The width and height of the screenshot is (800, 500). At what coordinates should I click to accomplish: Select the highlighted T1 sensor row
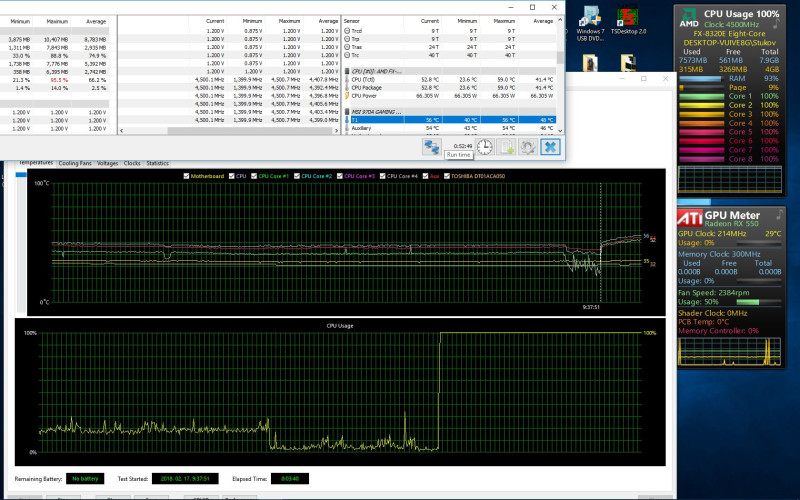click(x=450, y=119)
